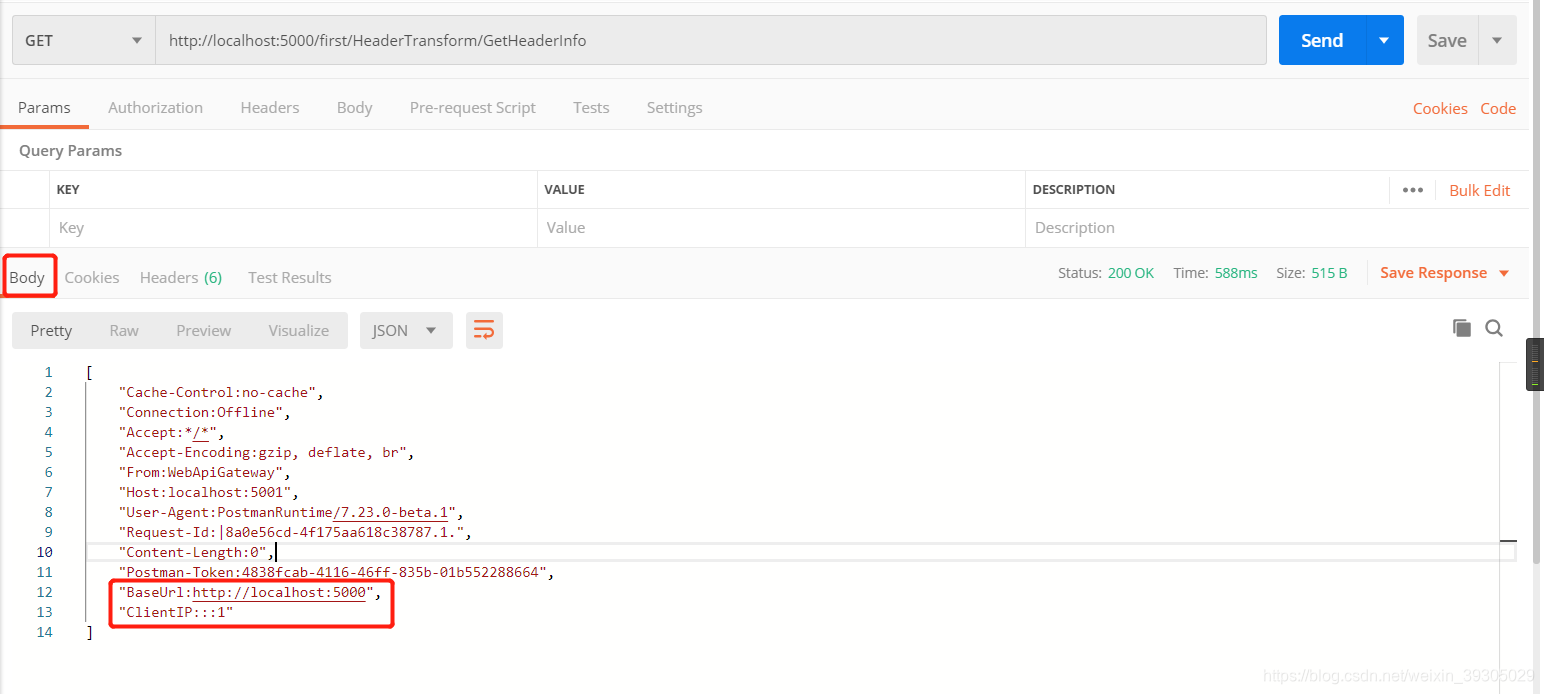Click the Postman-Token line
This screenshot has width=1544, height=694.
coord(336,572)
